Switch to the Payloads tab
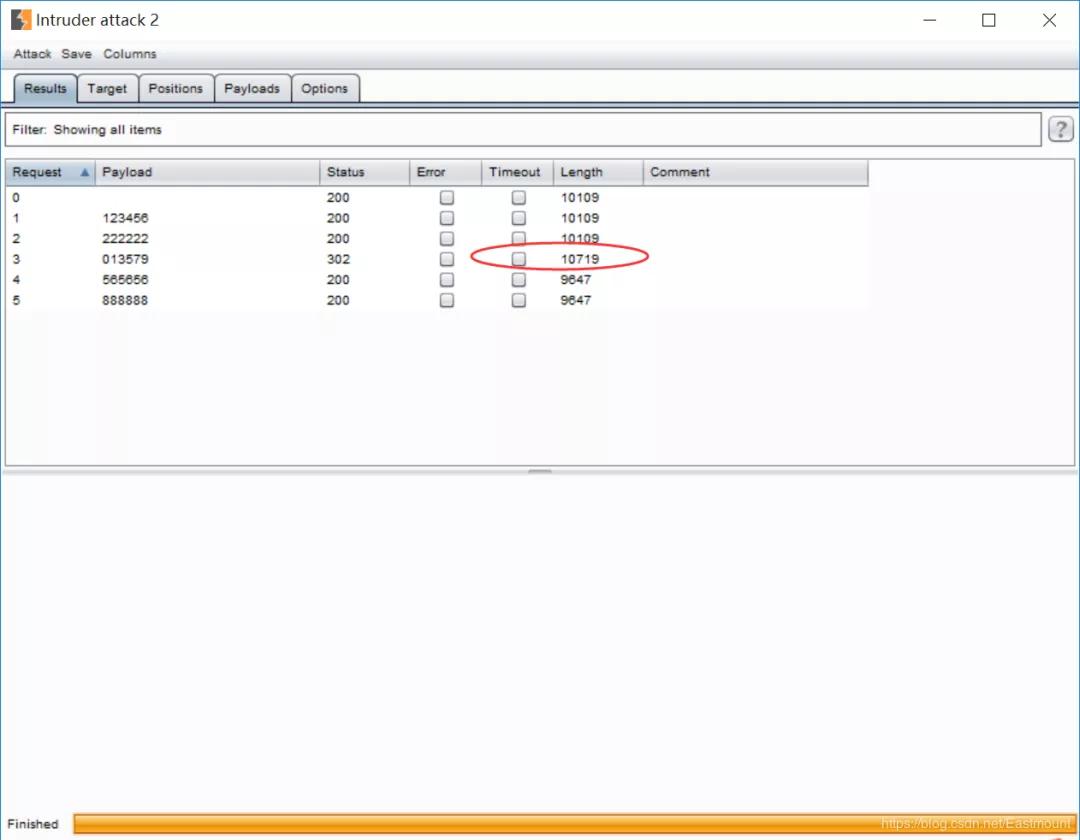 pyautogui.click(x=252, y=89)
